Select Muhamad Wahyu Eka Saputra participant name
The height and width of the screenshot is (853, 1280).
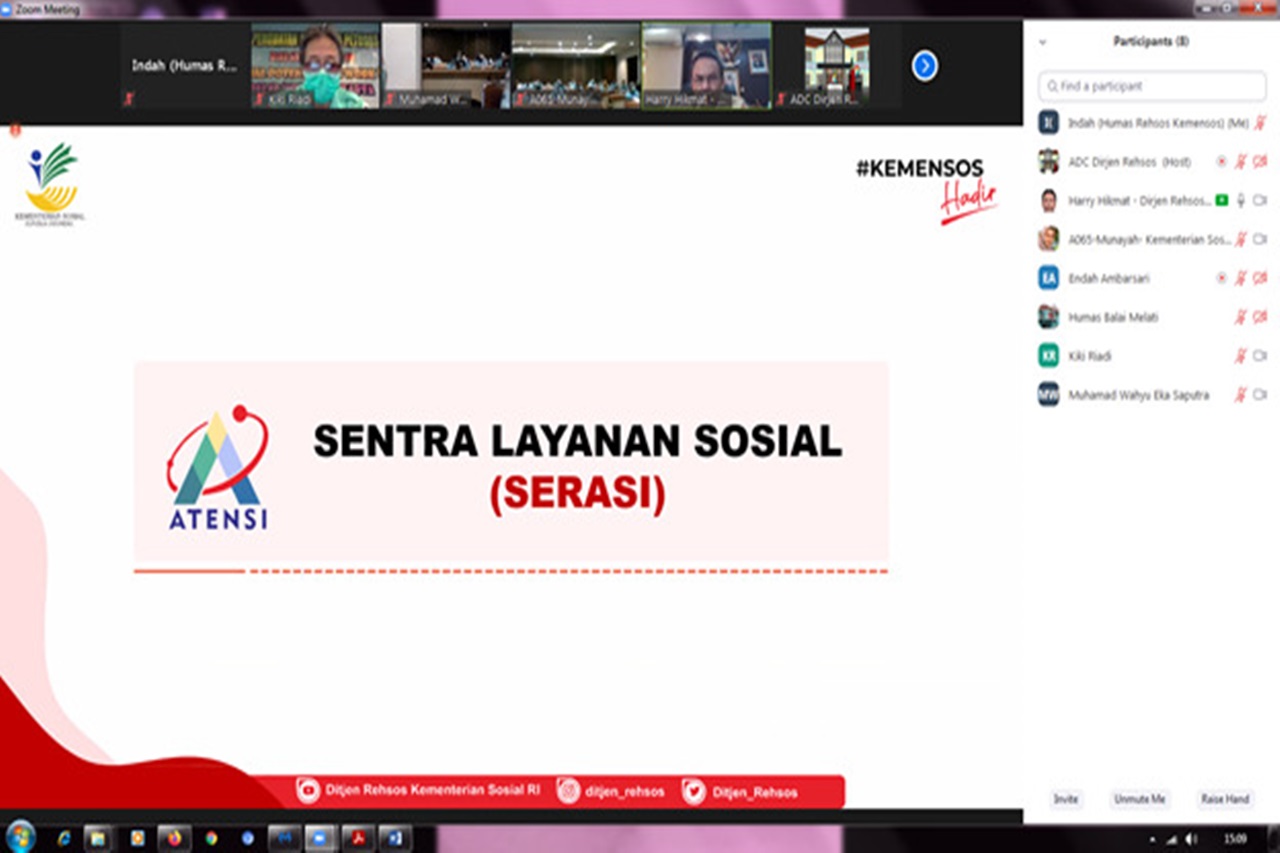click(1138, 395)
